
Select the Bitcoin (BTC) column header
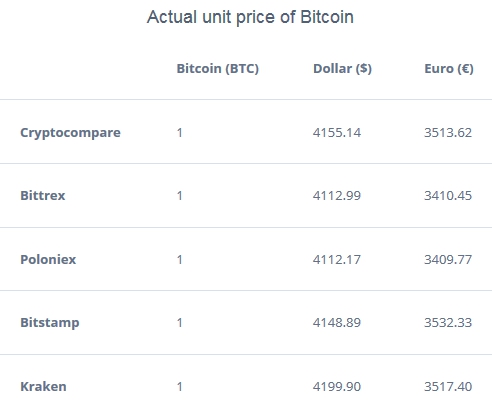point(218,69)
